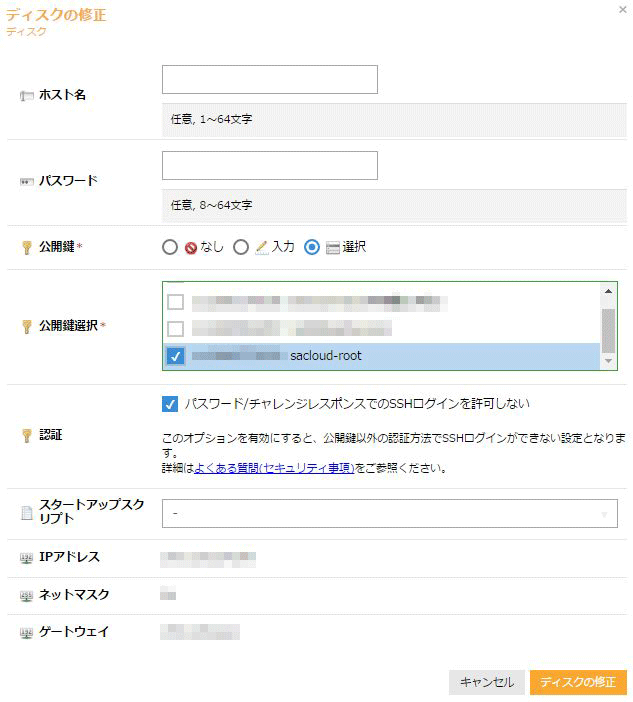
Task: Open the よくある質問 security FAQ link
Action: 274,467
